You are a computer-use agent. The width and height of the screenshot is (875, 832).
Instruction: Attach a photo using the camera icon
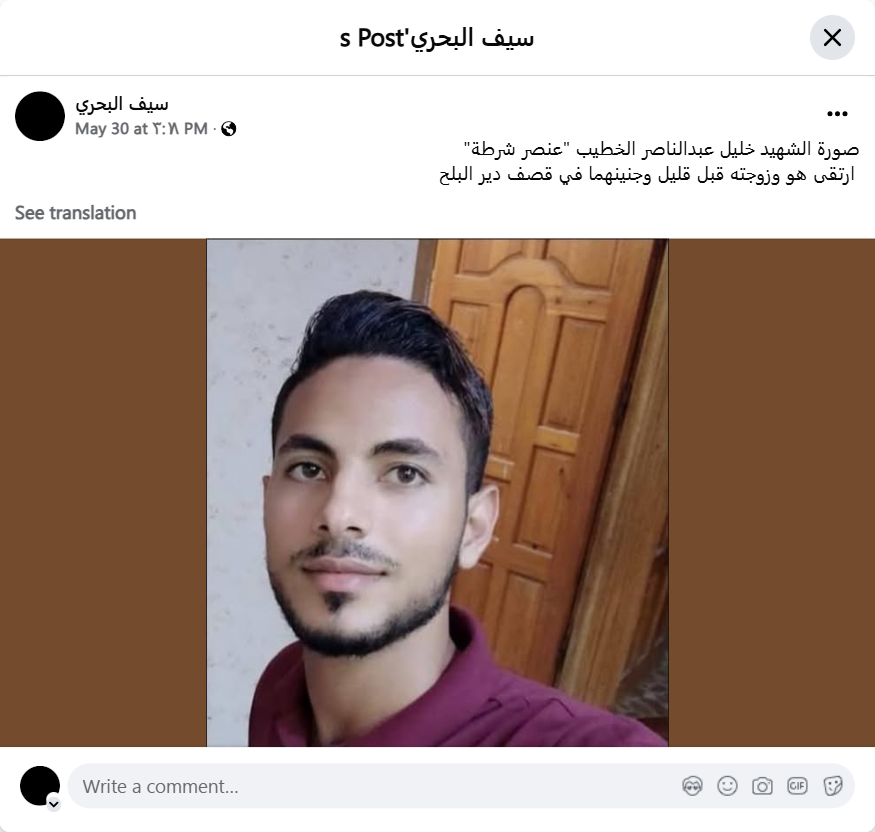coord(762,786)
